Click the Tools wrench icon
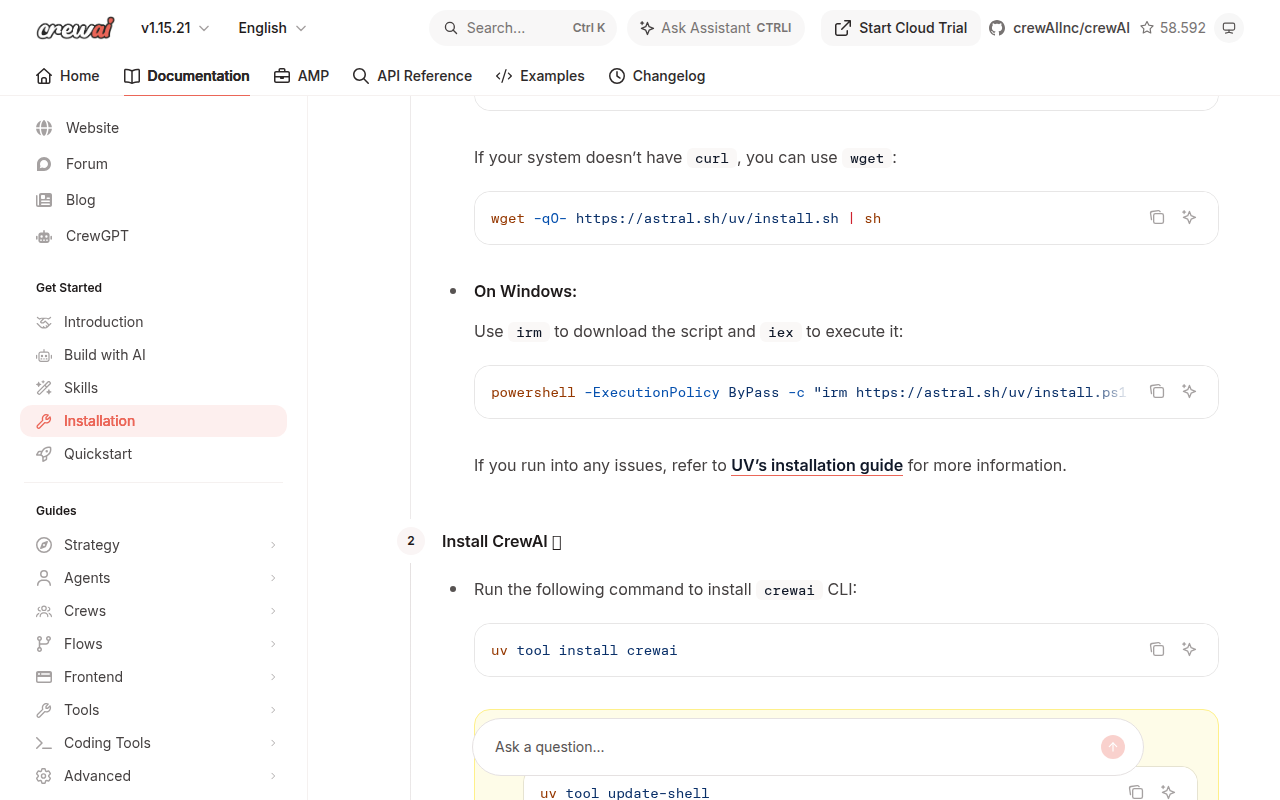This screenshot has height=800, width=1280. [x=44, y=710]
